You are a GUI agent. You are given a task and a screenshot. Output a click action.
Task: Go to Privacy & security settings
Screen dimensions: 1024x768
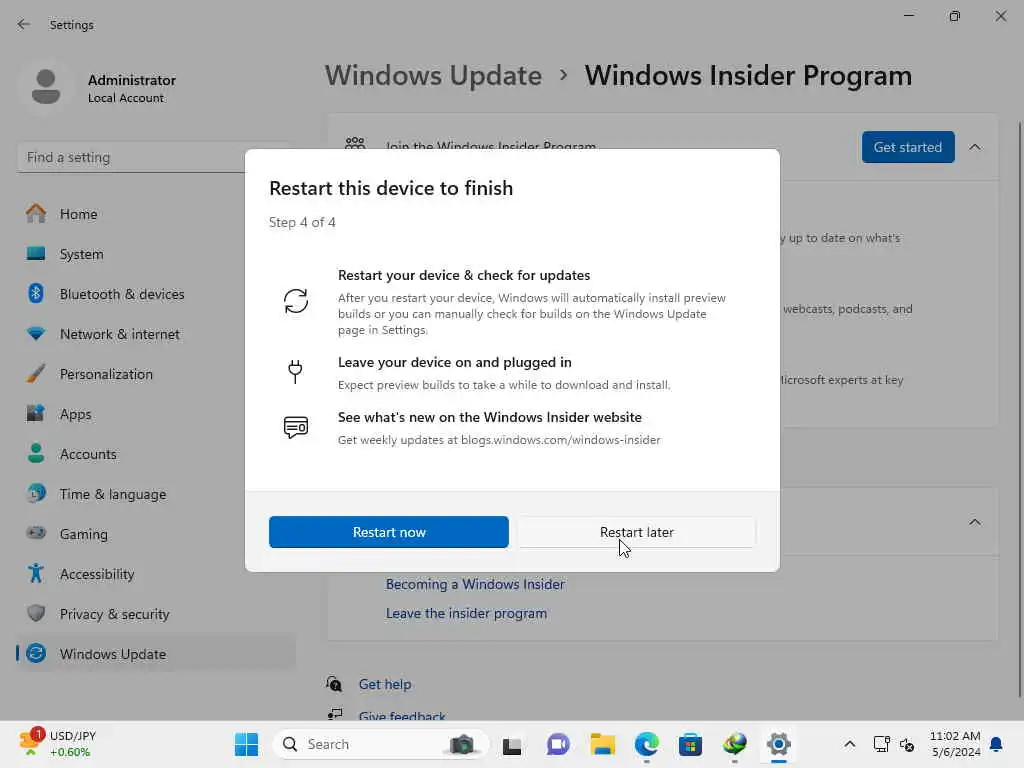point(155,614)
